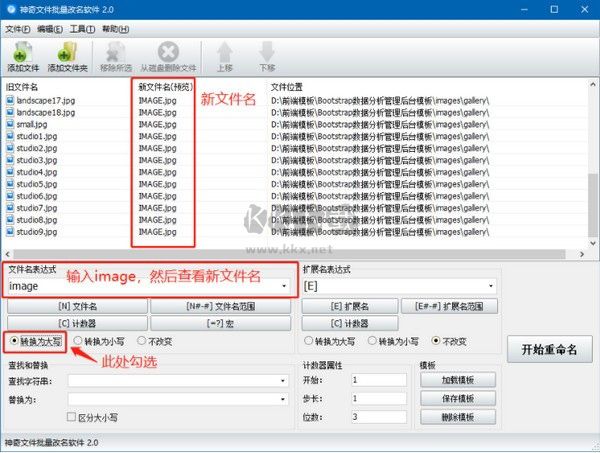Open the 工具(T) menu
The height and width of the screenshot is (453, 600).
click(82, 29)
